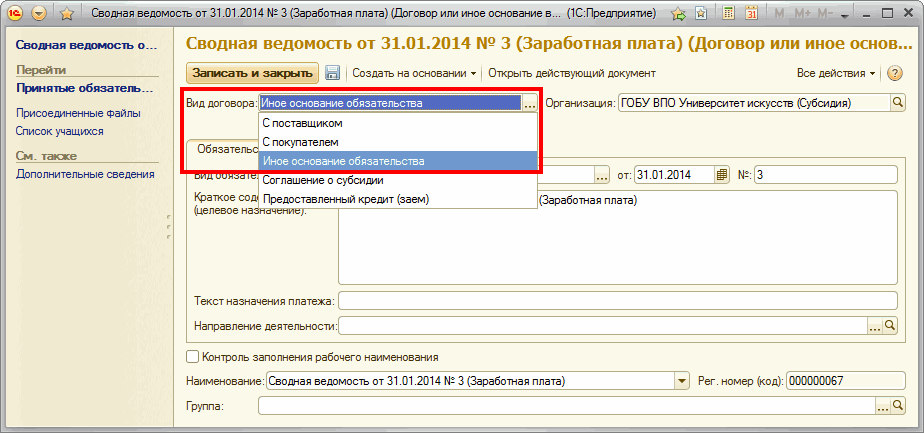Click the save diskette icon in toolbar
Image resolution: width=924 pixels, height=433 pixels.
click(332, 74)
